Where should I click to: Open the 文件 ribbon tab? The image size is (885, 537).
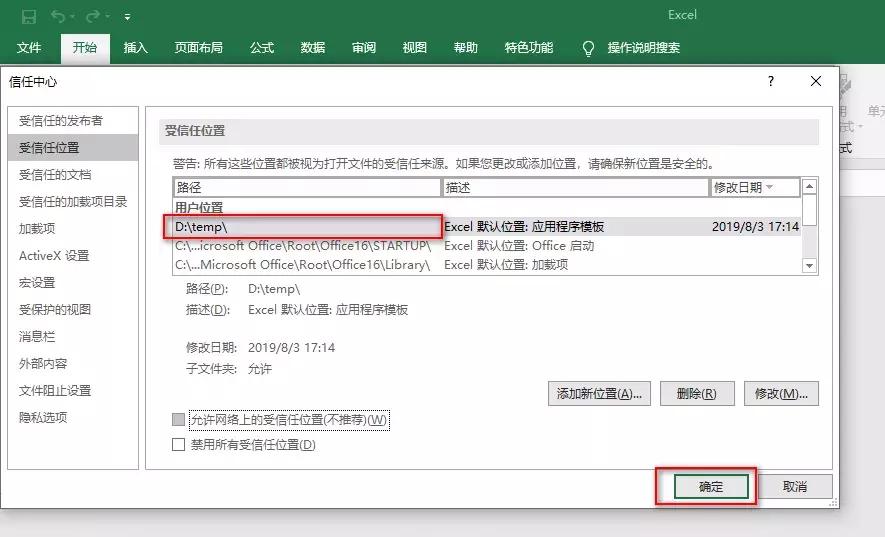[29, 48]
